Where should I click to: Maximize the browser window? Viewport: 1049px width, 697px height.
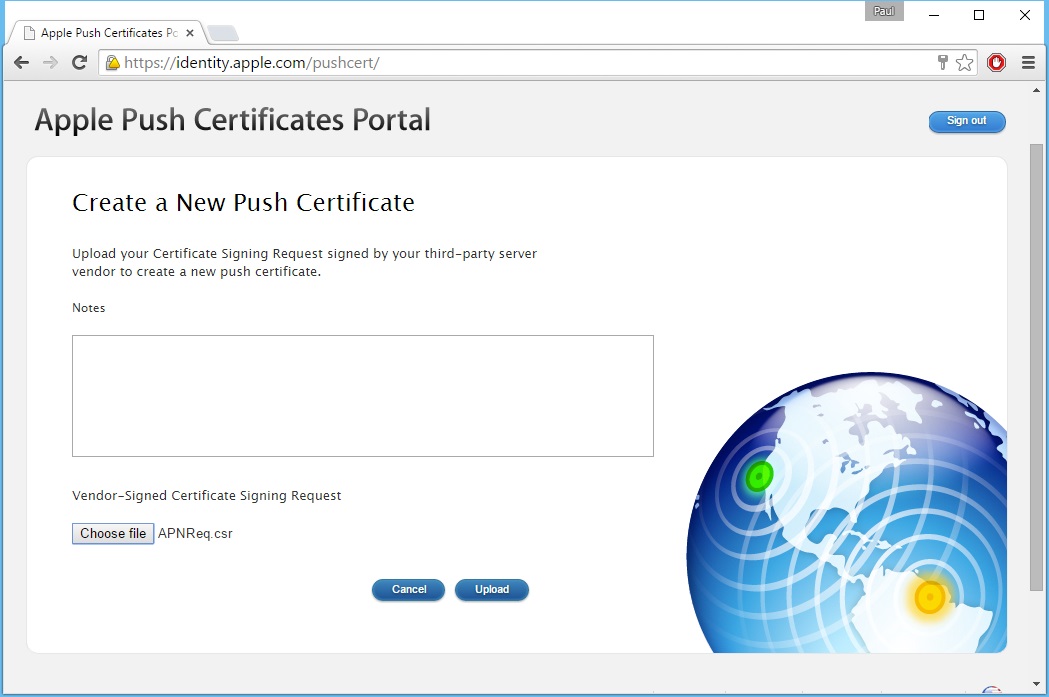[979, 14]
